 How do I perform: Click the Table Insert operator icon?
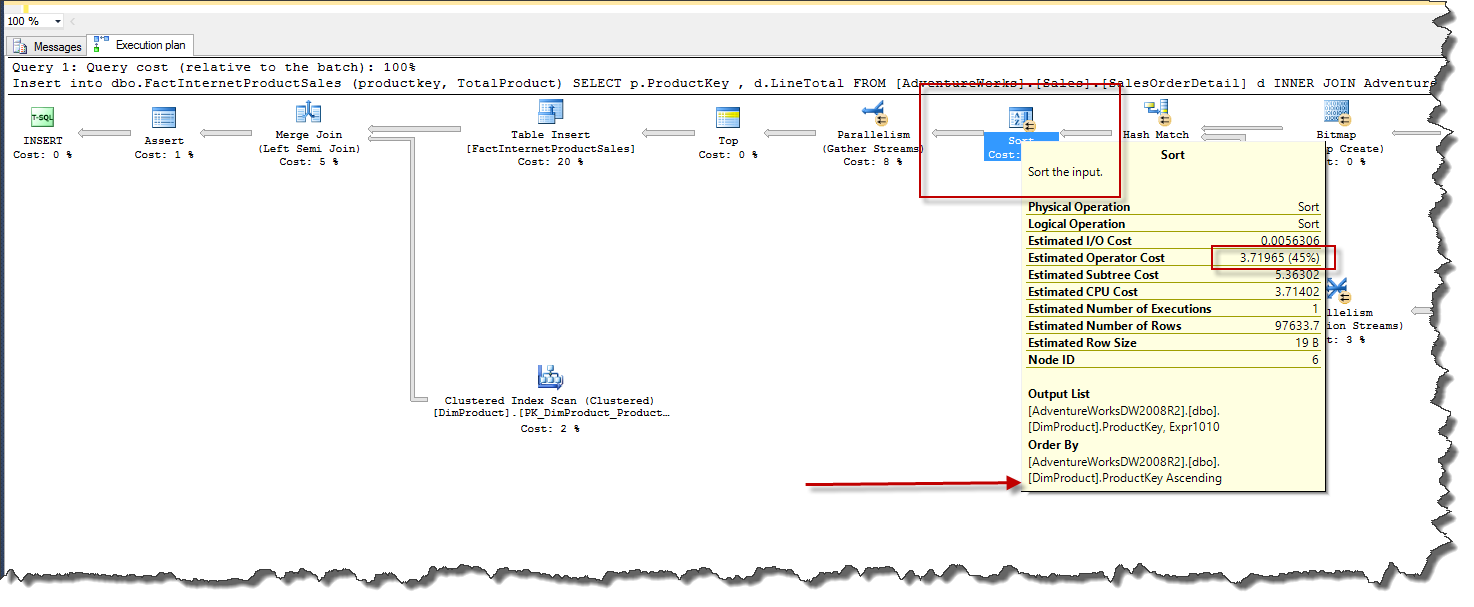coord(549,110)
